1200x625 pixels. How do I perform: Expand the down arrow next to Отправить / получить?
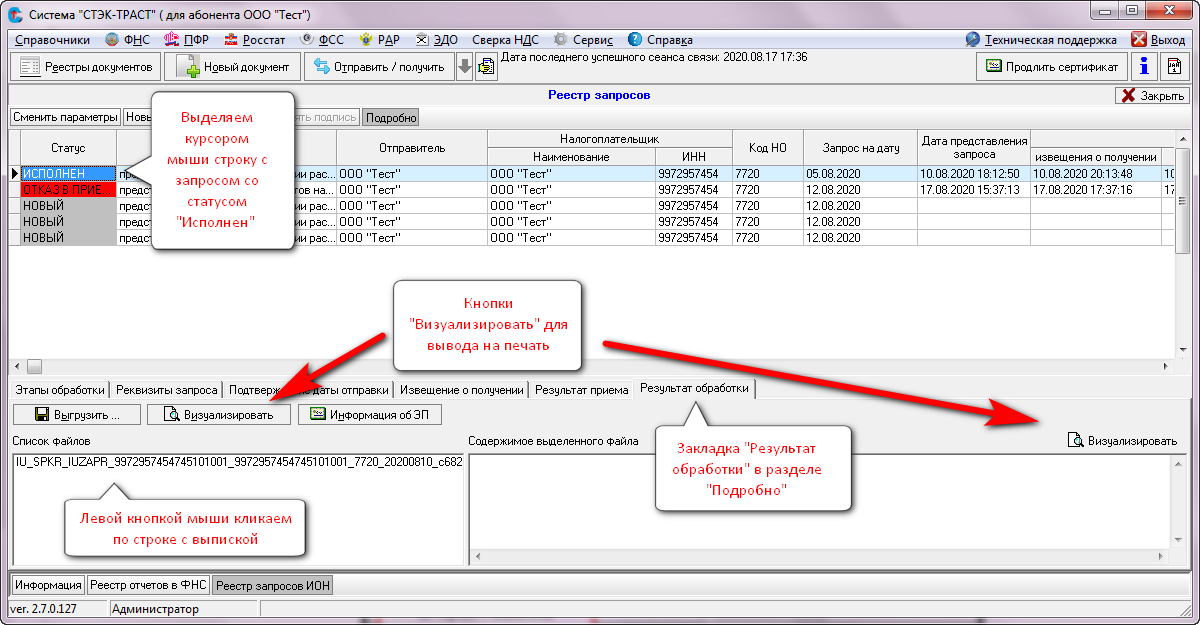tap(464, 68)
